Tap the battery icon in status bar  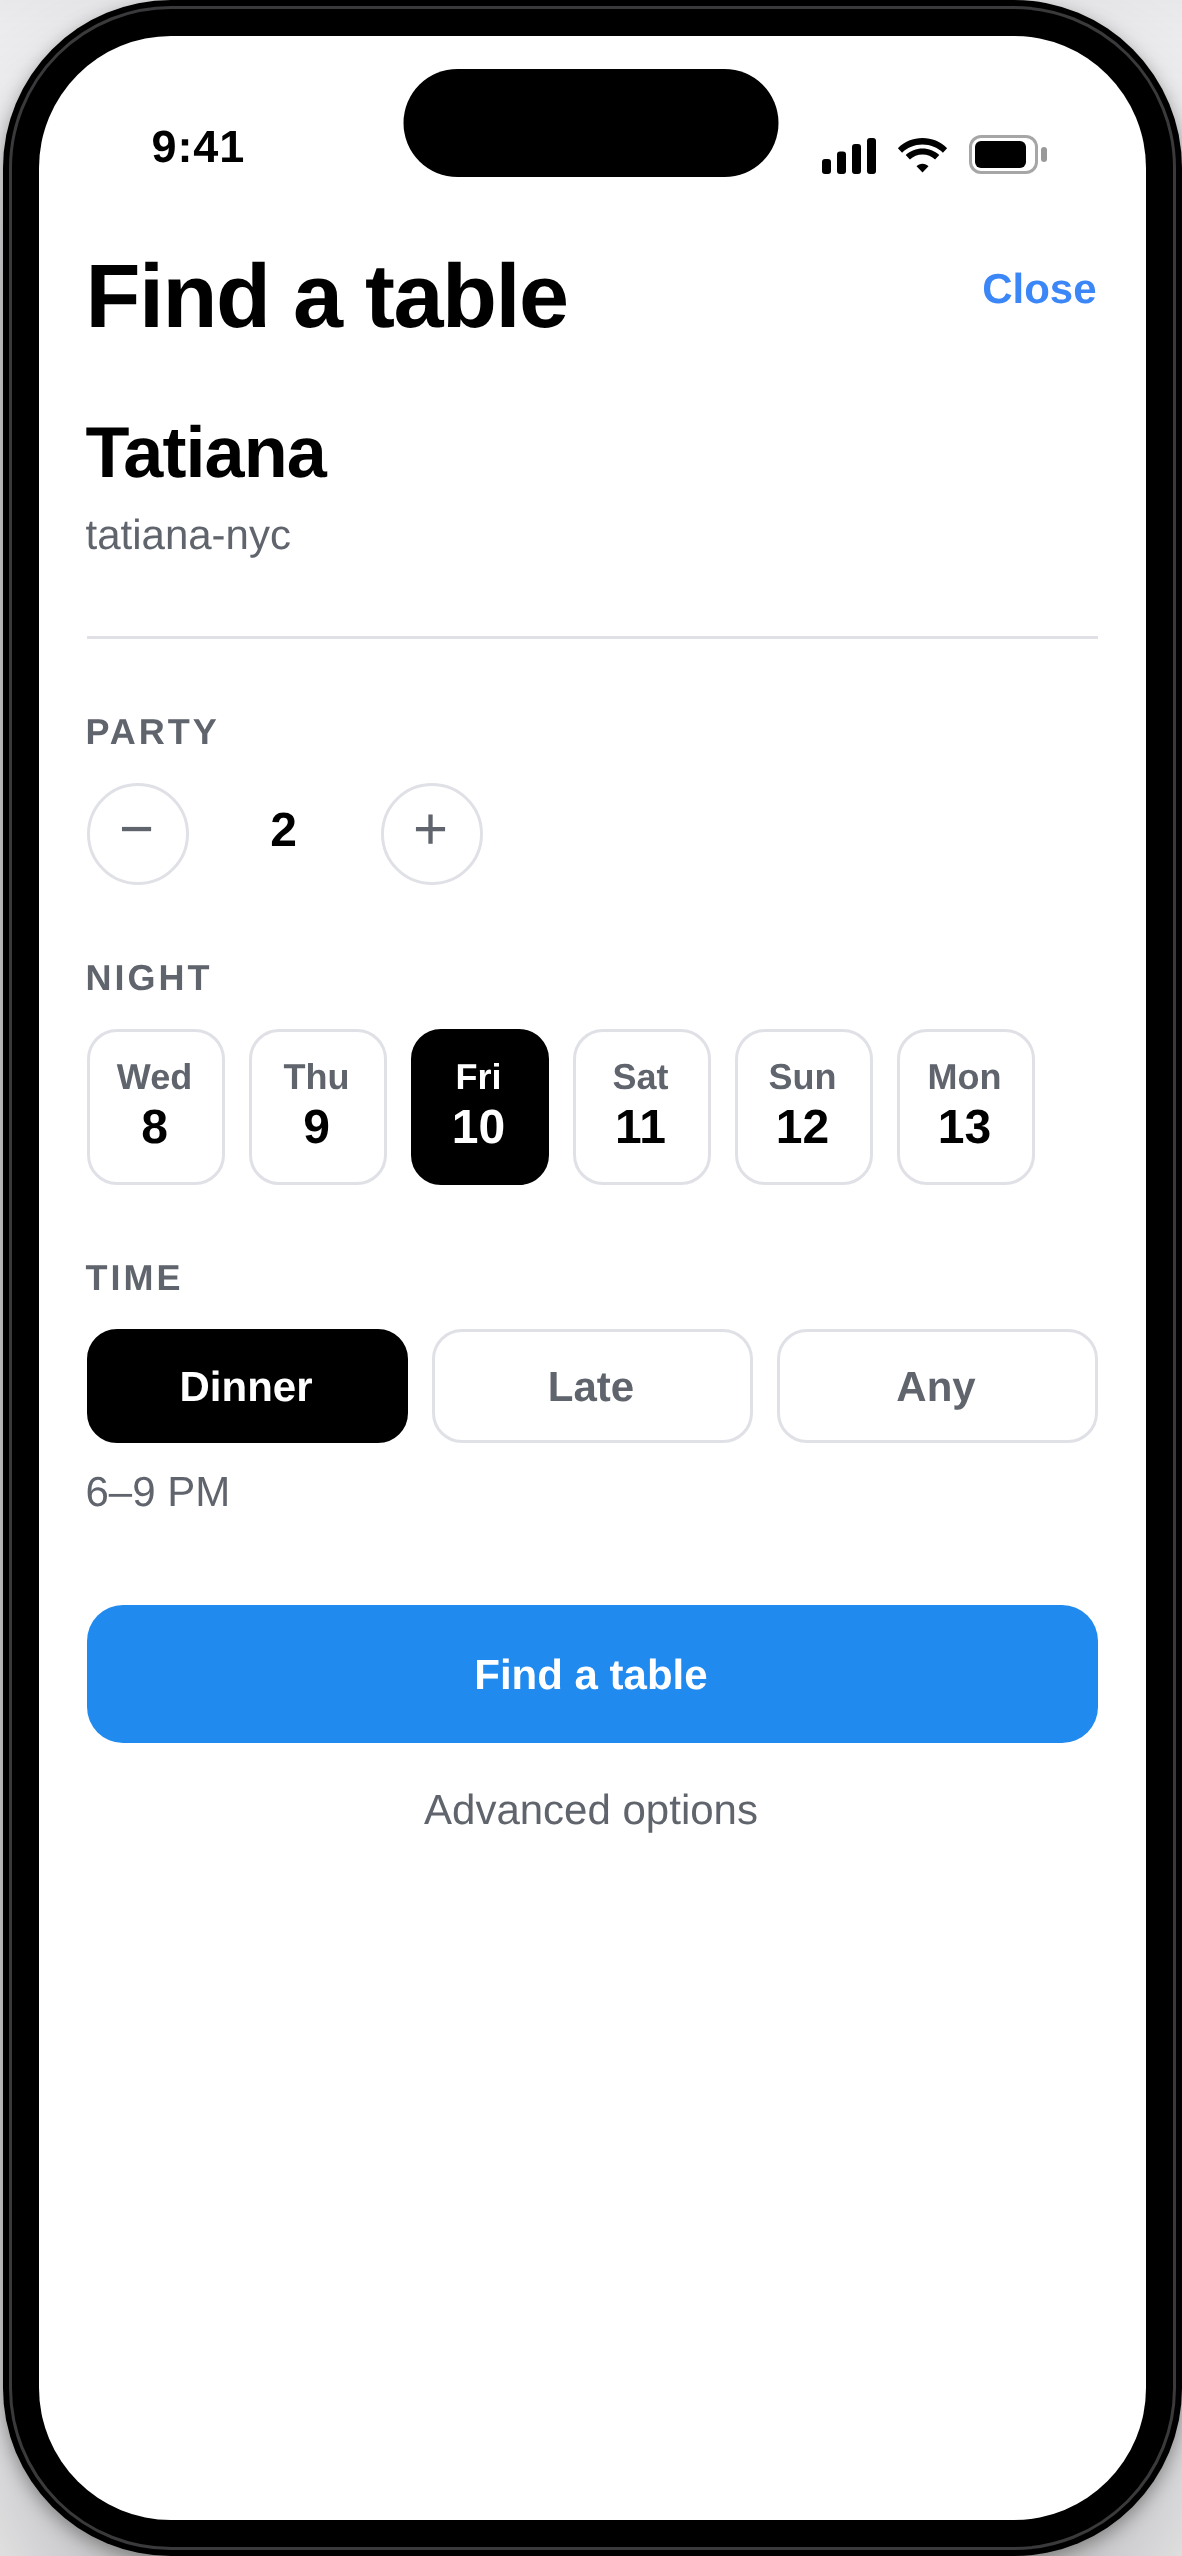pyautogui.click(x=1008, y=155)
